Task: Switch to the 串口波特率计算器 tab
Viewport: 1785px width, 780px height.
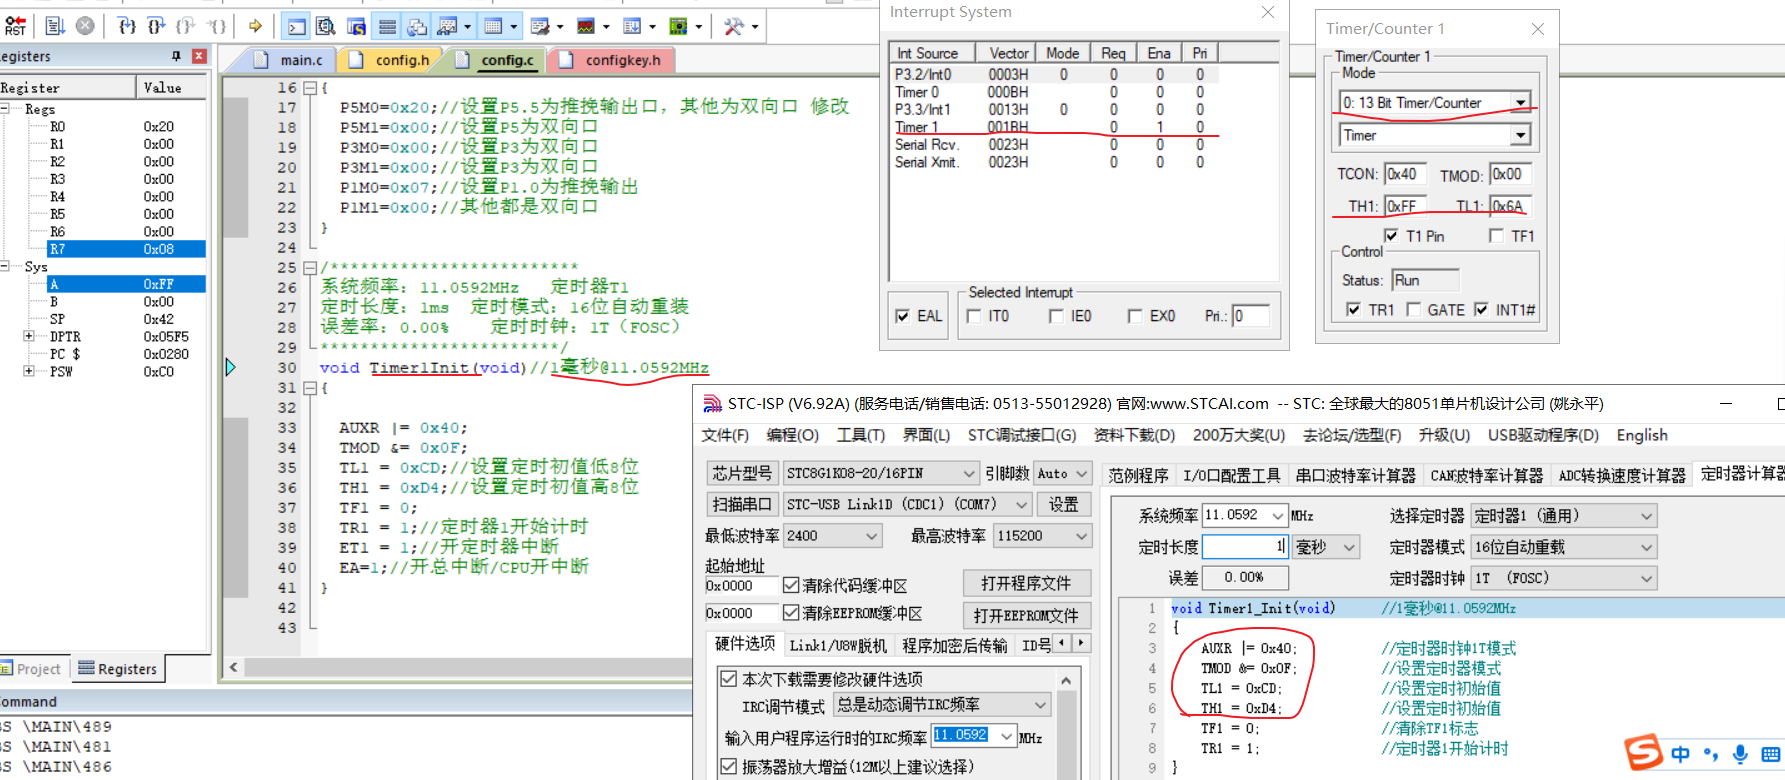Action: click(1355, 475)
